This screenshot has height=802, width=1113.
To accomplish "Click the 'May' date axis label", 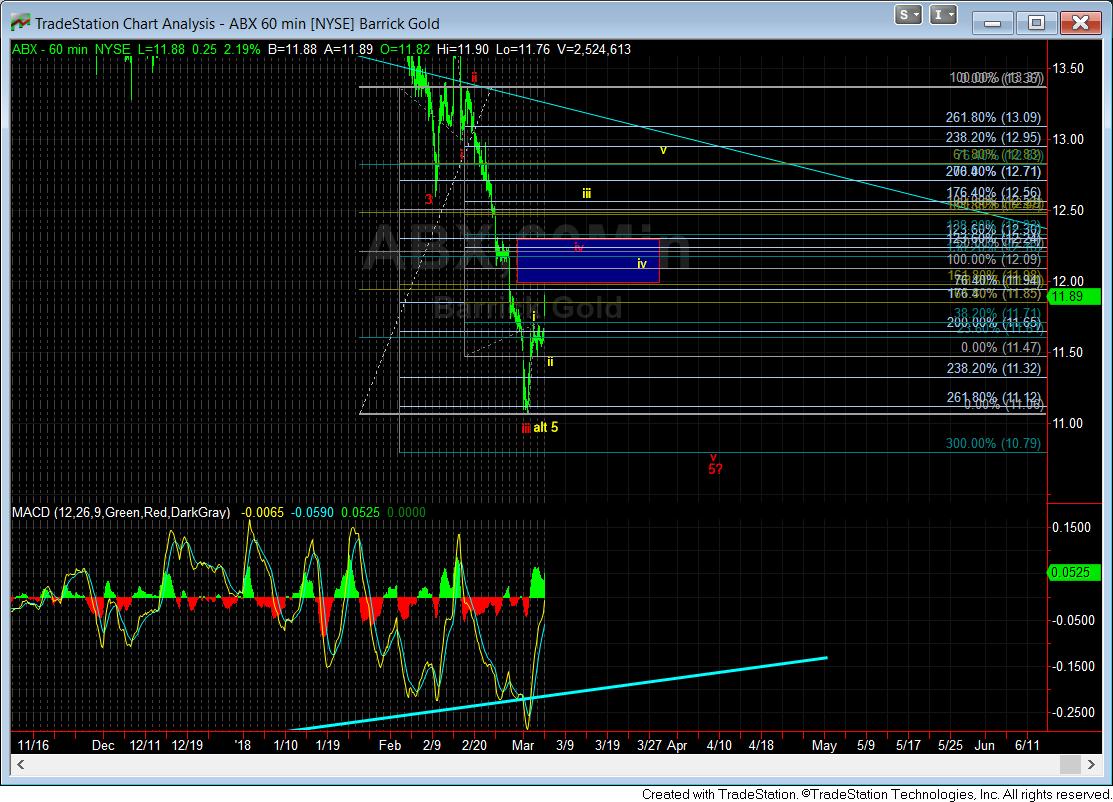I will [x=824, y=745].
